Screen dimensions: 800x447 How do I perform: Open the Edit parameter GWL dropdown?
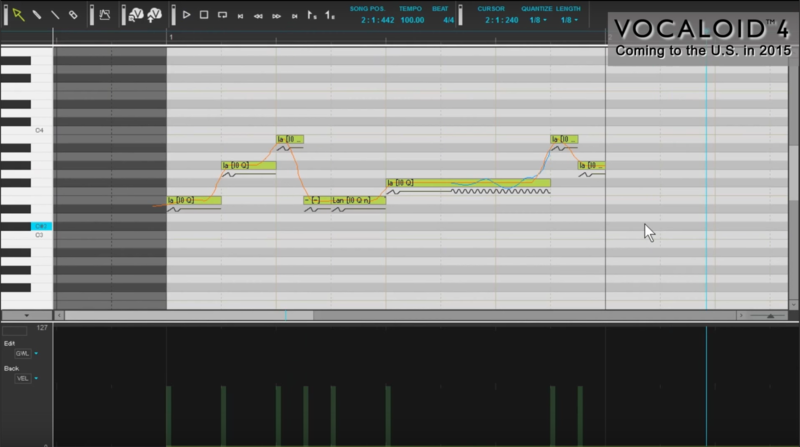[25, 353]
